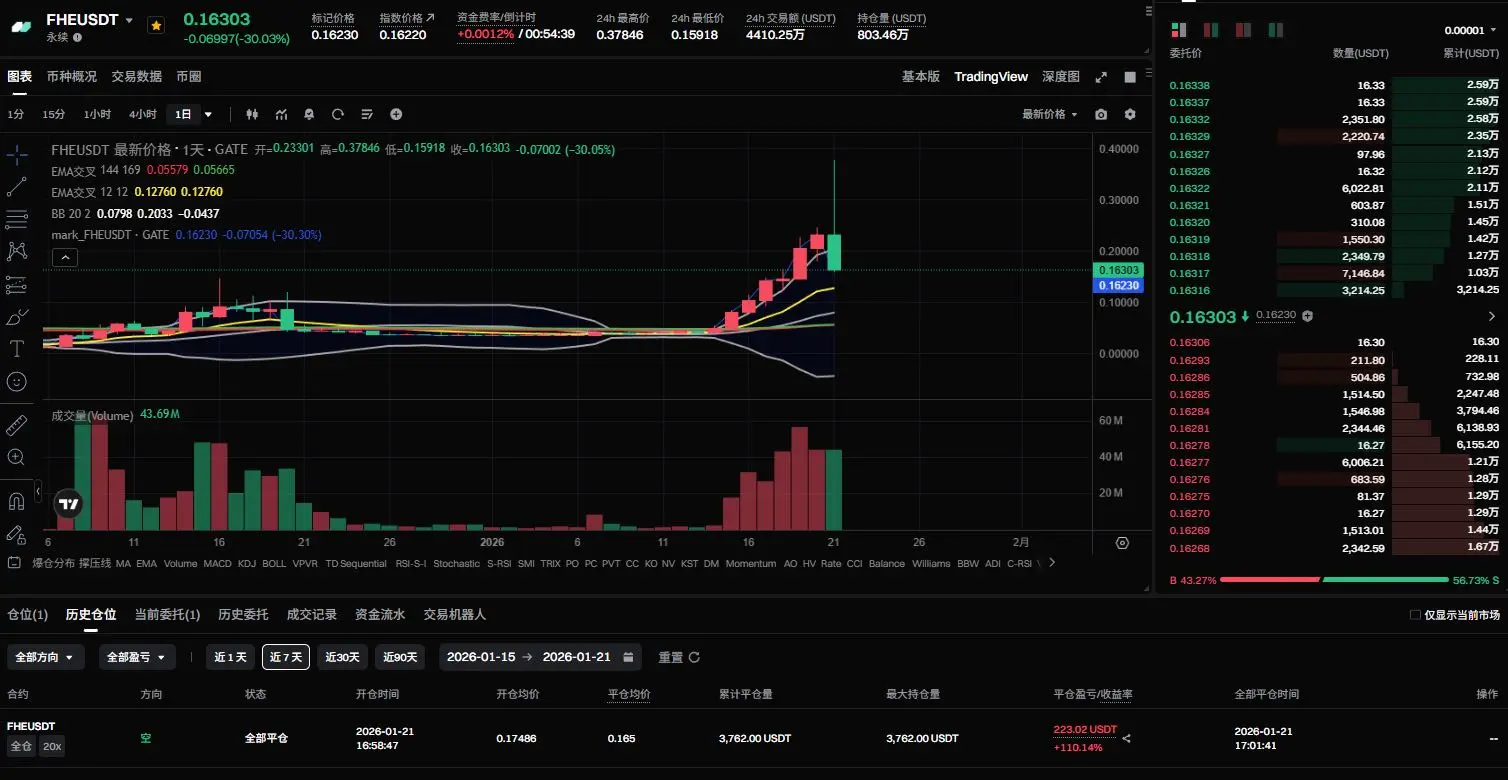The width and height of the screenshot is (1508, 780).
Task: Share the FHEUSDT closed position result
Action: coord(1127,739)
